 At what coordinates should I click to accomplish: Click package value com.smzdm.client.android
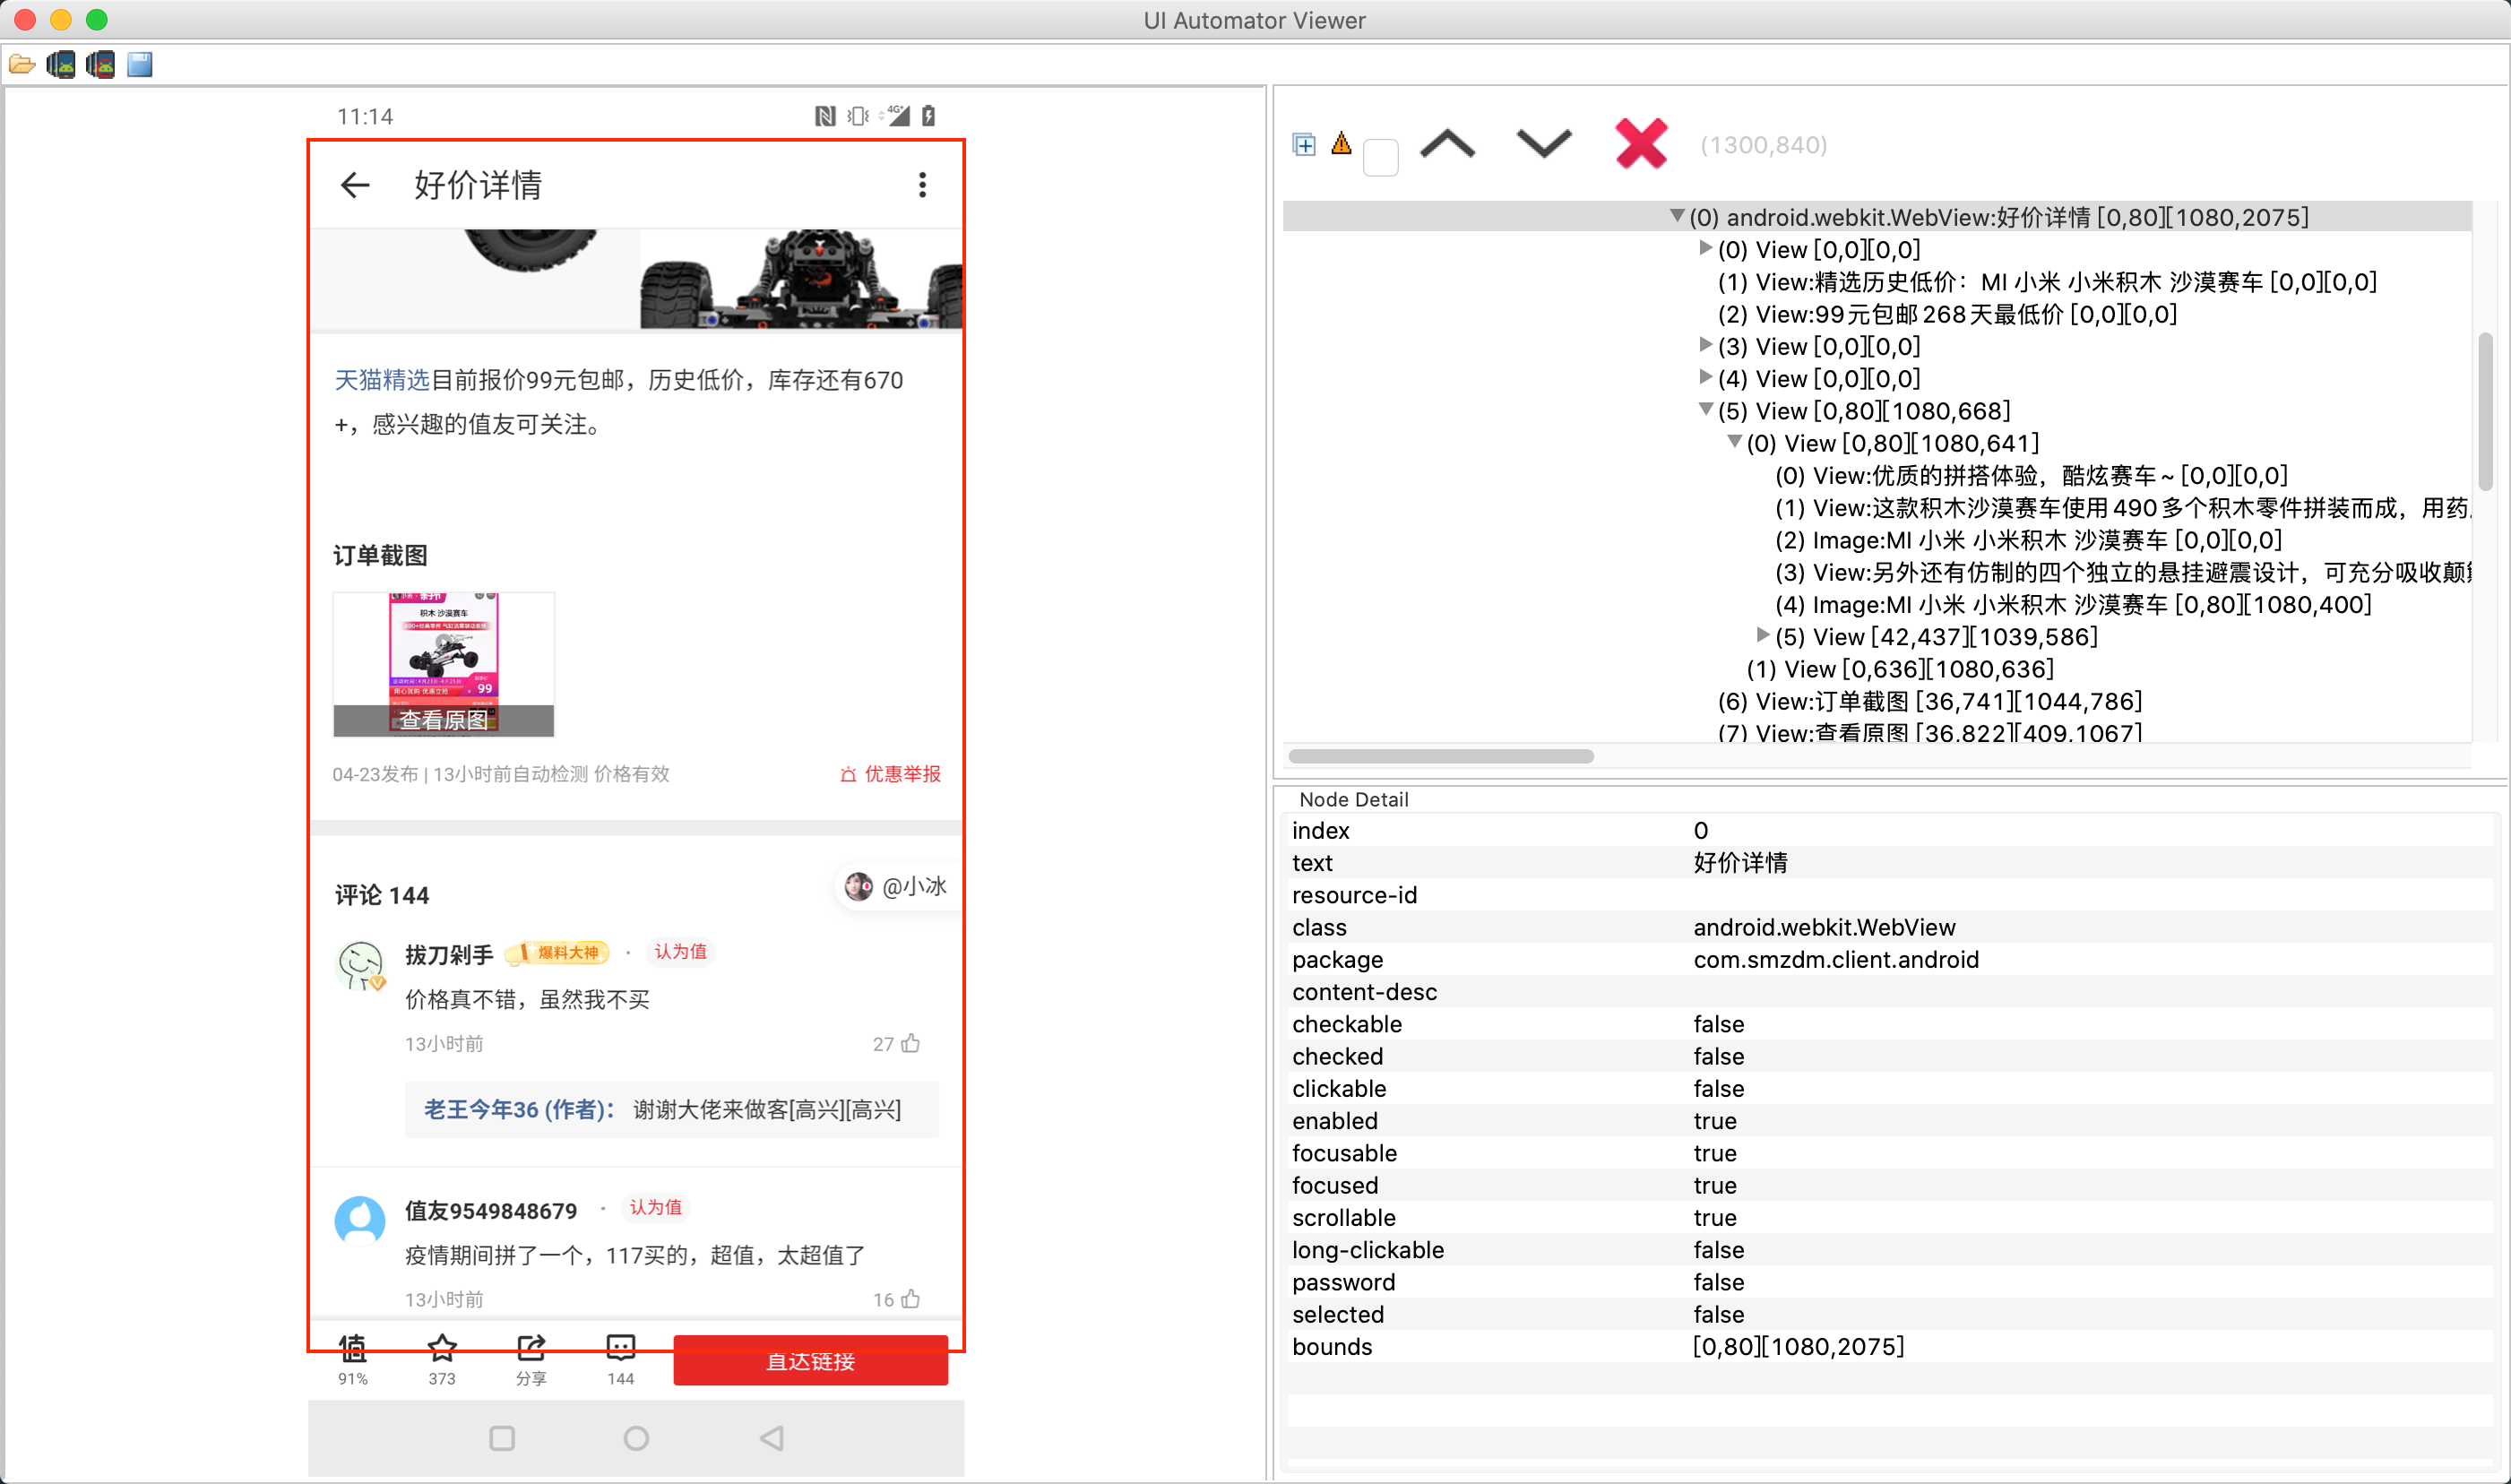tap(1835, 960)
